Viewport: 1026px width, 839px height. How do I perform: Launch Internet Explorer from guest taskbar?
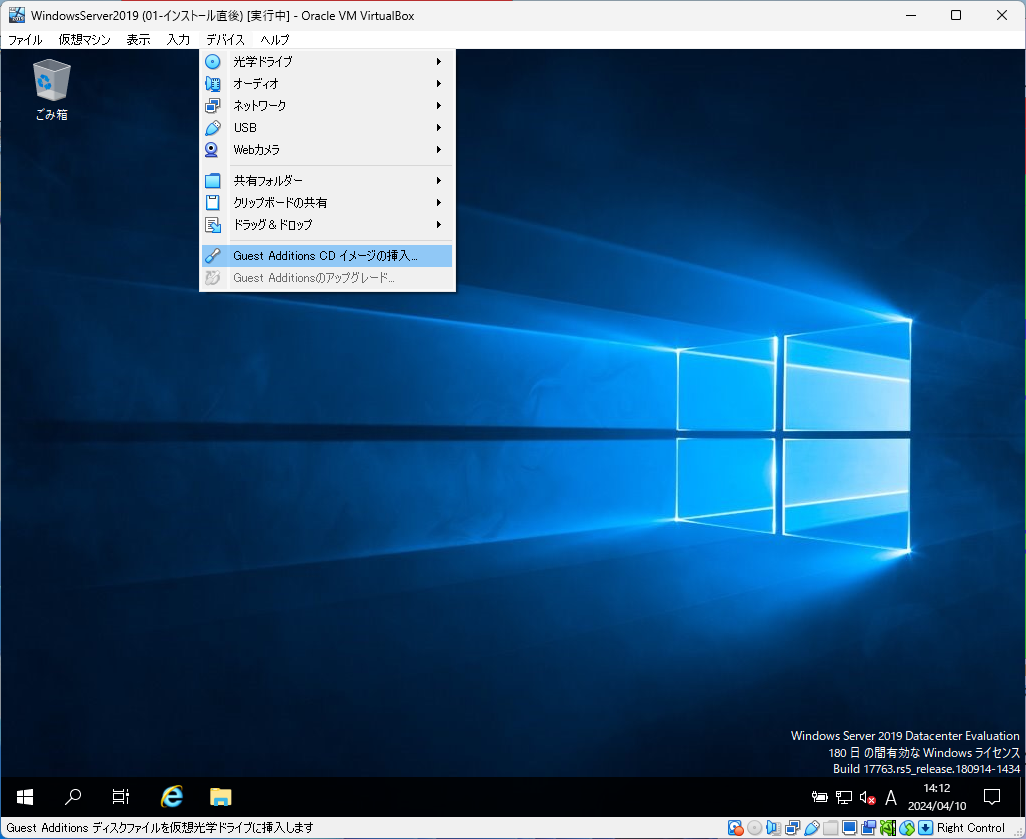tap(172, 796)
